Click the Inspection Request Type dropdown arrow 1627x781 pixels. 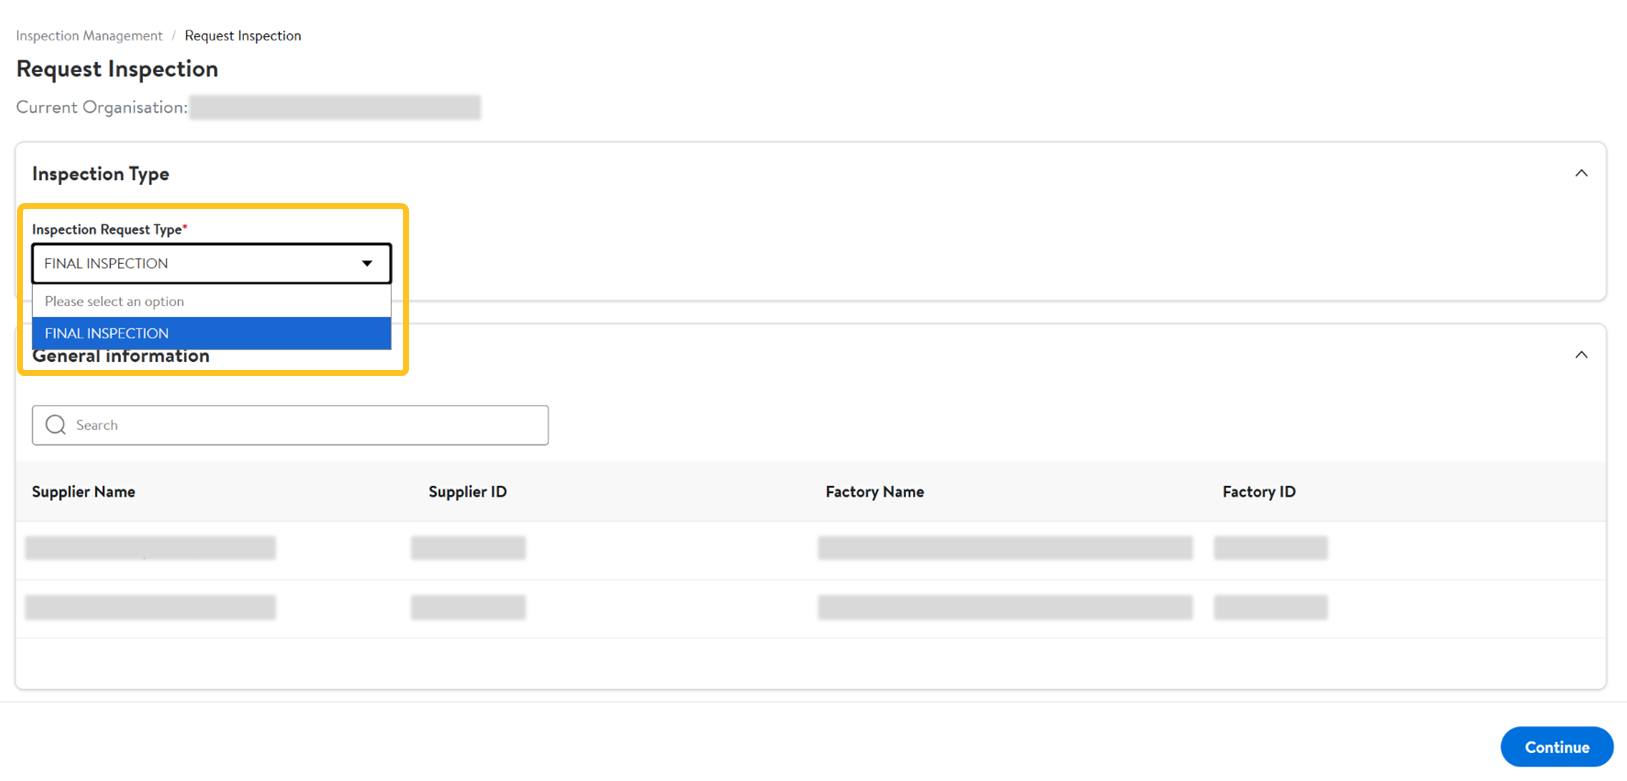coord(367,264)
